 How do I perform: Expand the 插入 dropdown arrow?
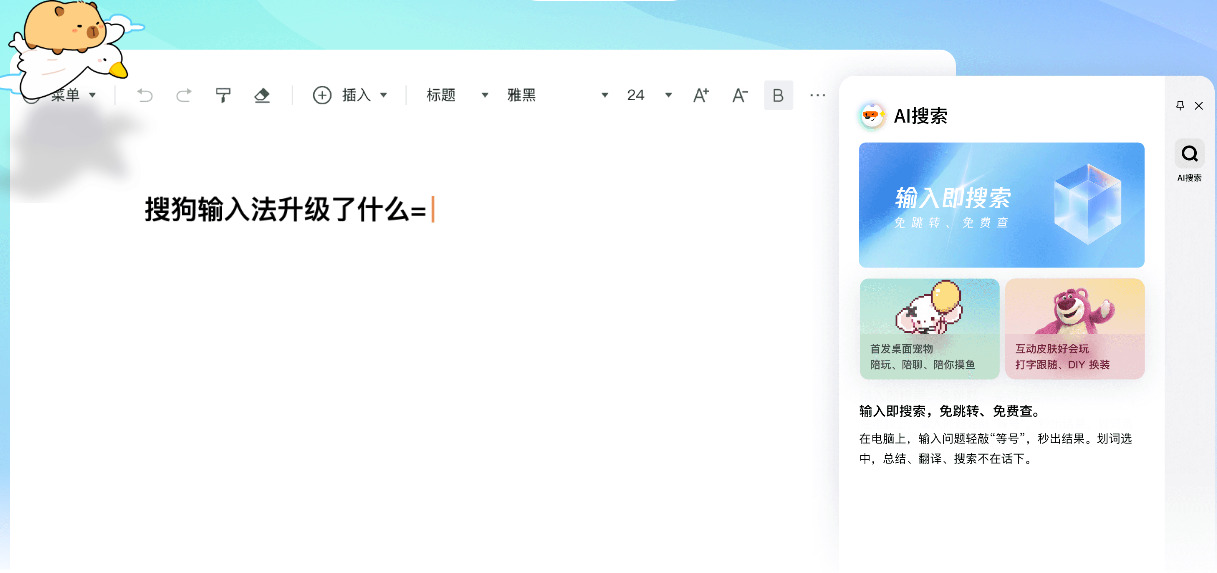[x=383, y=95]
